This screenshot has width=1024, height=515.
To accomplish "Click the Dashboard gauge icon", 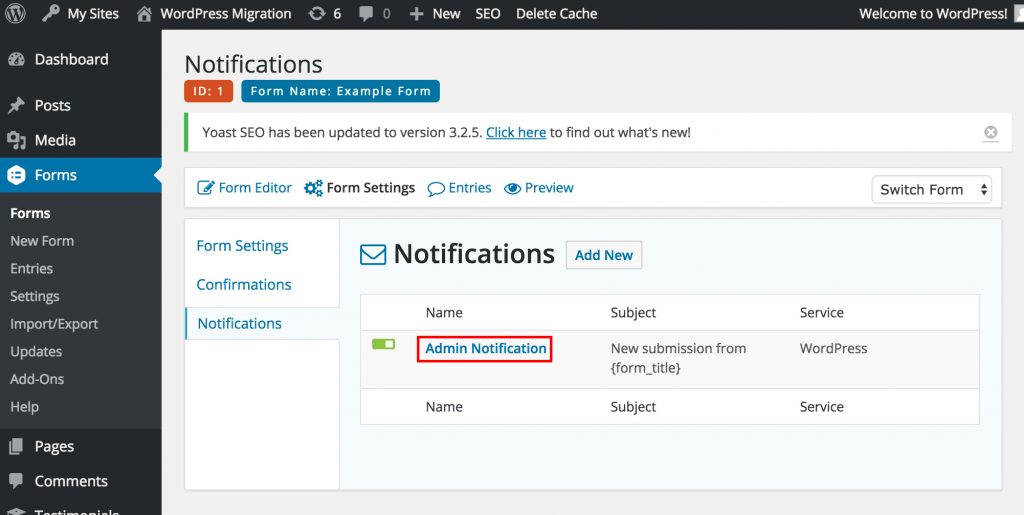I will tap(16, 59).
